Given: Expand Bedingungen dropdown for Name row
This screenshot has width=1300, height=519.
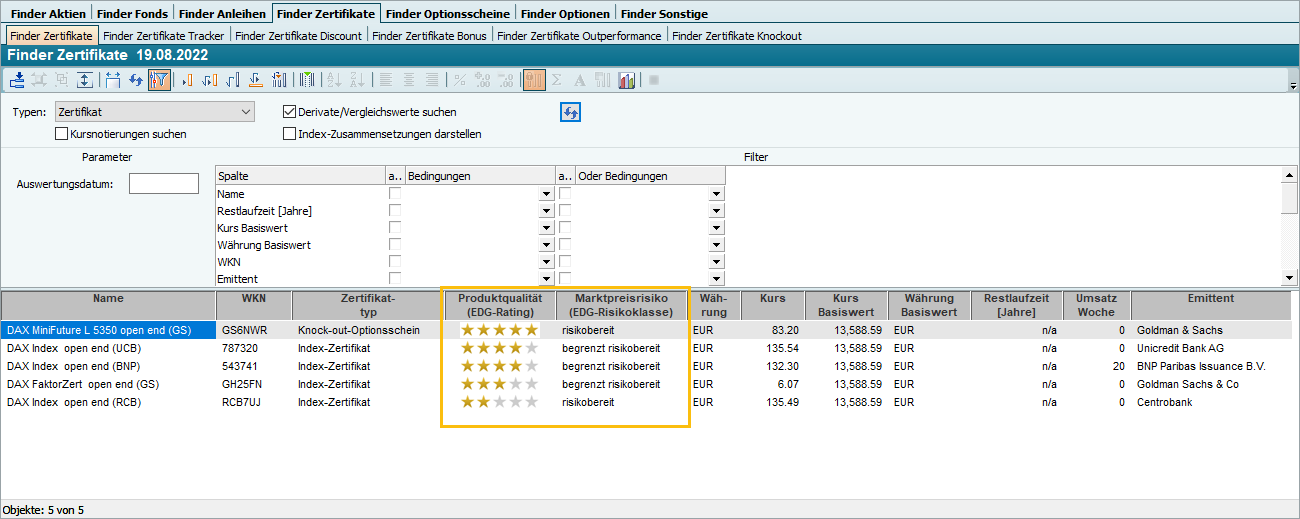Looking at the screenshot, I should [x=546, y=194].
